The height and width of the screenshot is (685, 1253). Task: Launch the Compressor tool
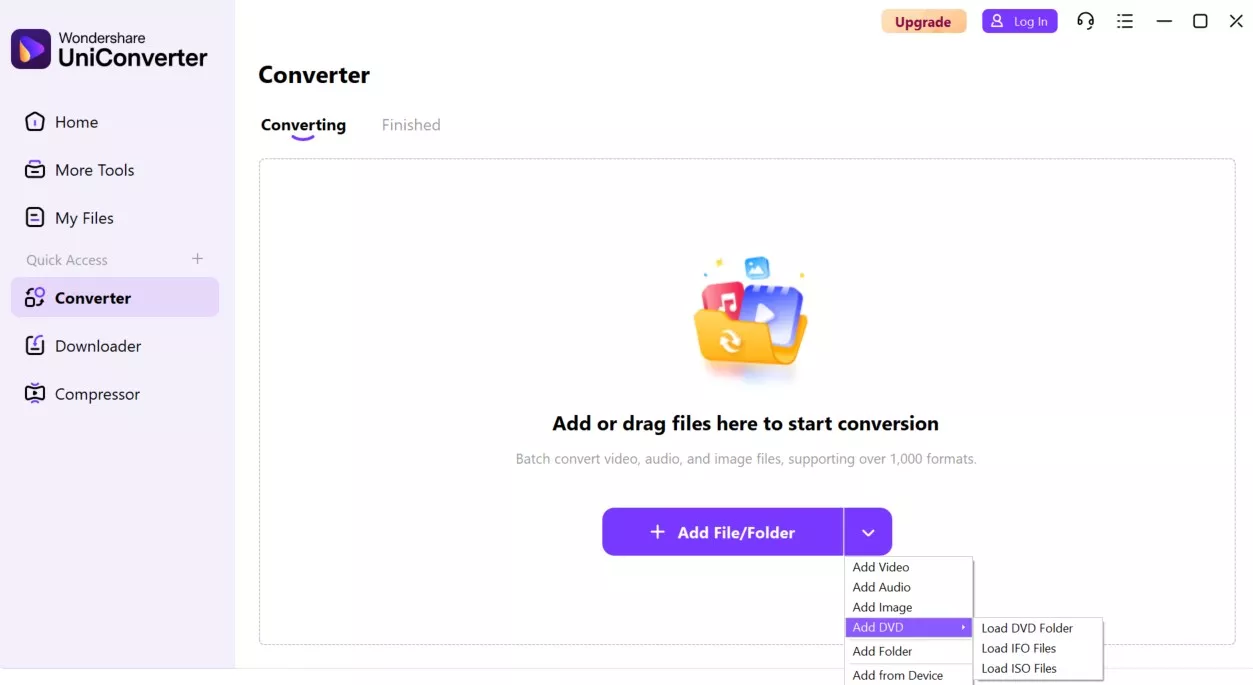[97, 393]
